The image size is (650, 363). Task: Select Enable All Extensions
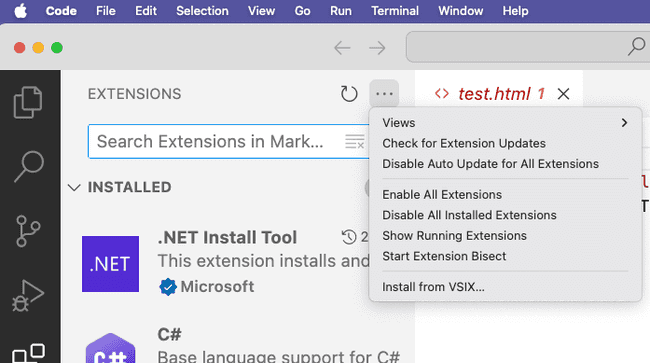[x=442, y=194]
